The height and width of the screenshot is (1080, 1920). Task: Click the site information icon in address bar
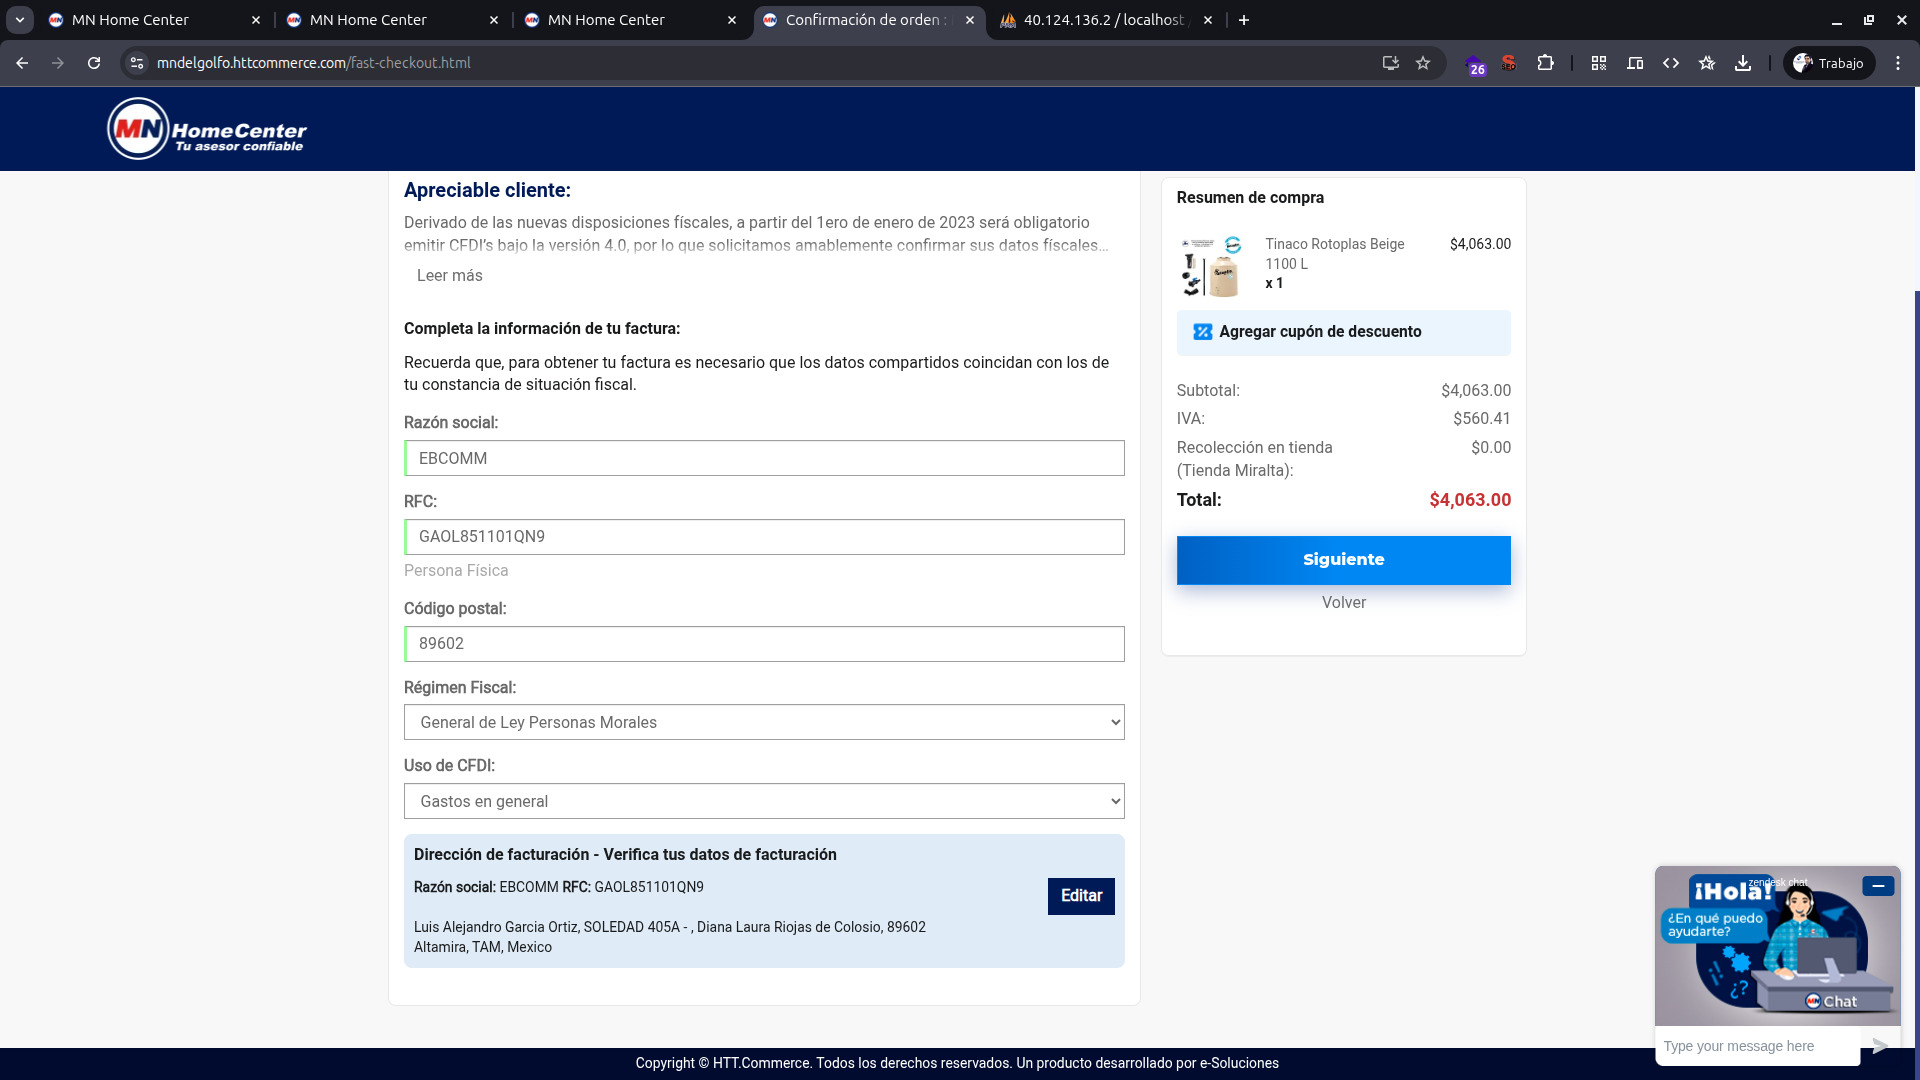pos(137,63)
